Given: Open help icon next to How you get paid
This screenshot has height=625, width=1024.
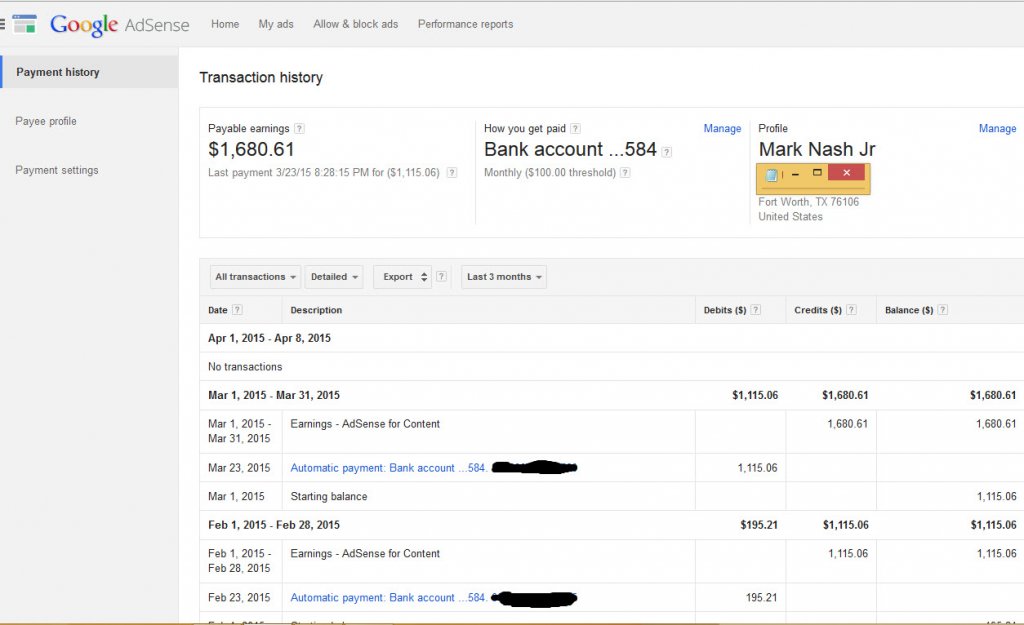Looking at the screenshot, I should (575, 129).
